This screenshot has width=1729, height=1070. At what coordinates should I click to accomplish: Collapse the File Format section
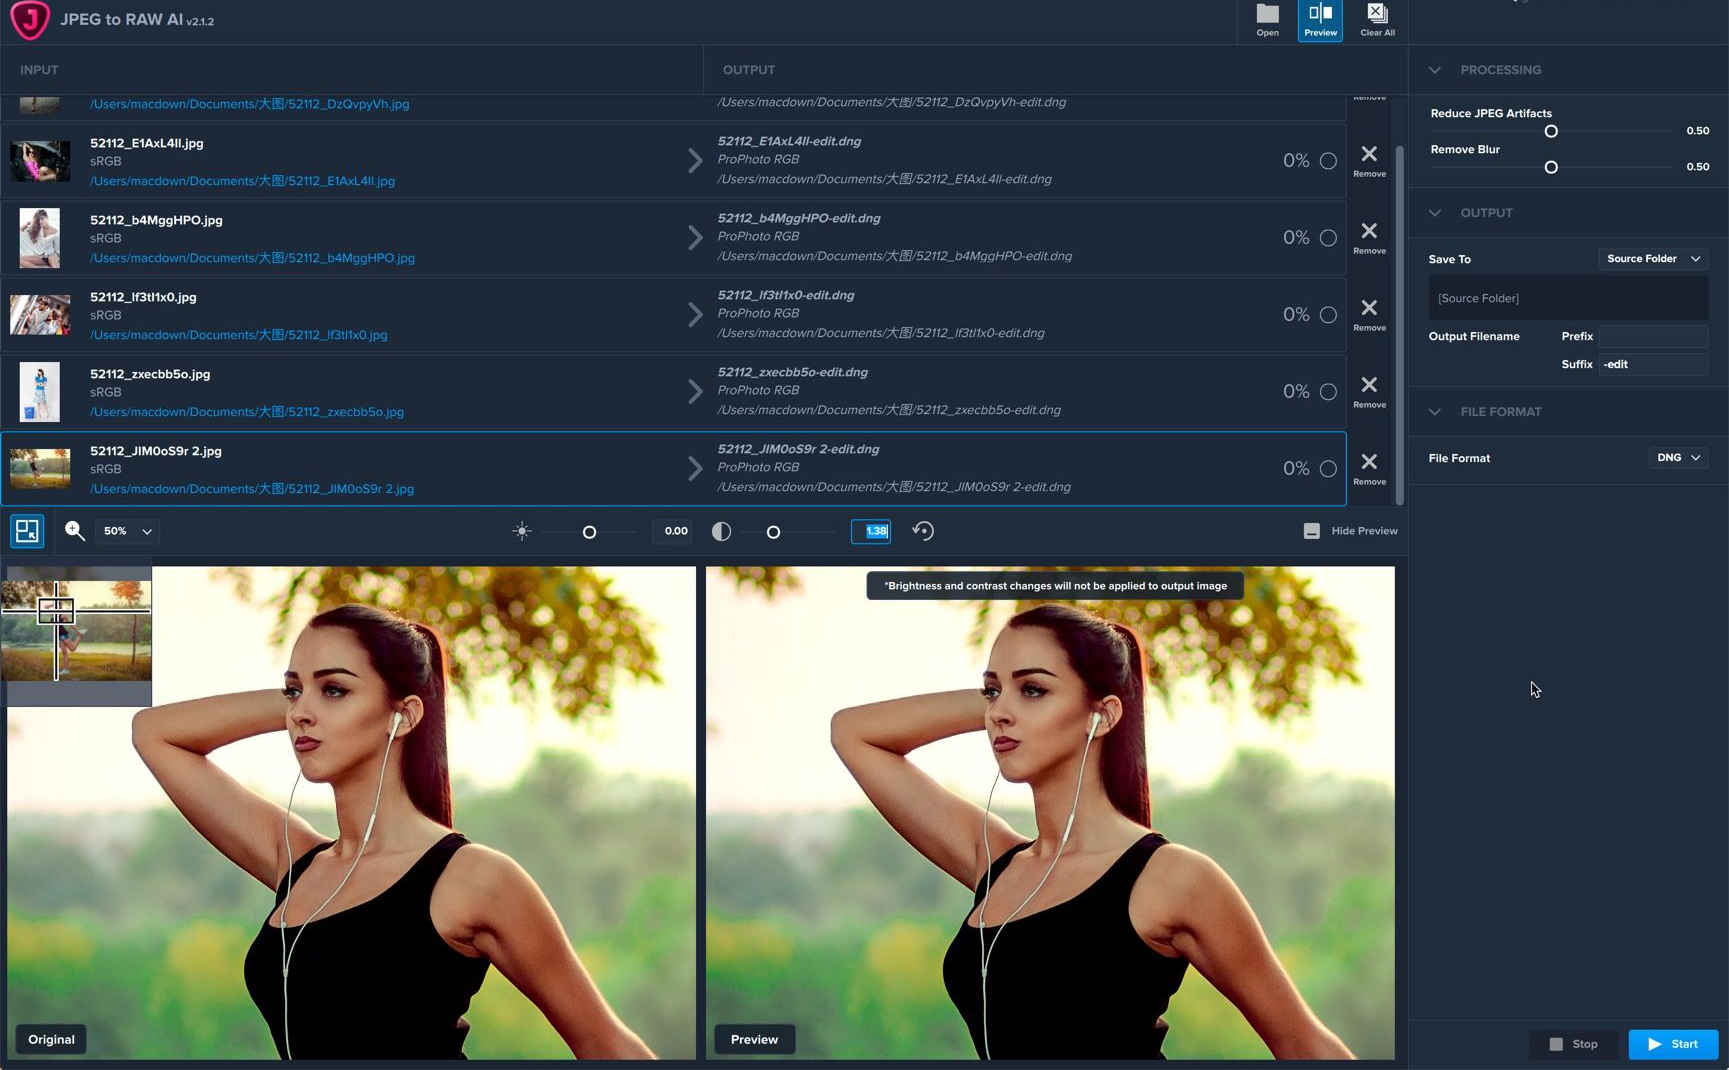coord(1435,412)
